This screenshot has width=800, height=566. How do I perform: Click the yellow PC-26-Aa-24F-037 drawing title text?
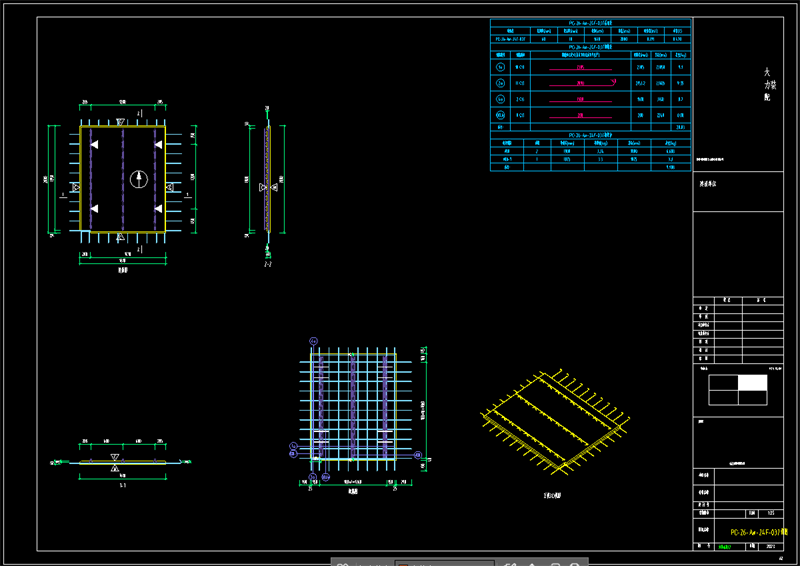(x=759, y=532)
